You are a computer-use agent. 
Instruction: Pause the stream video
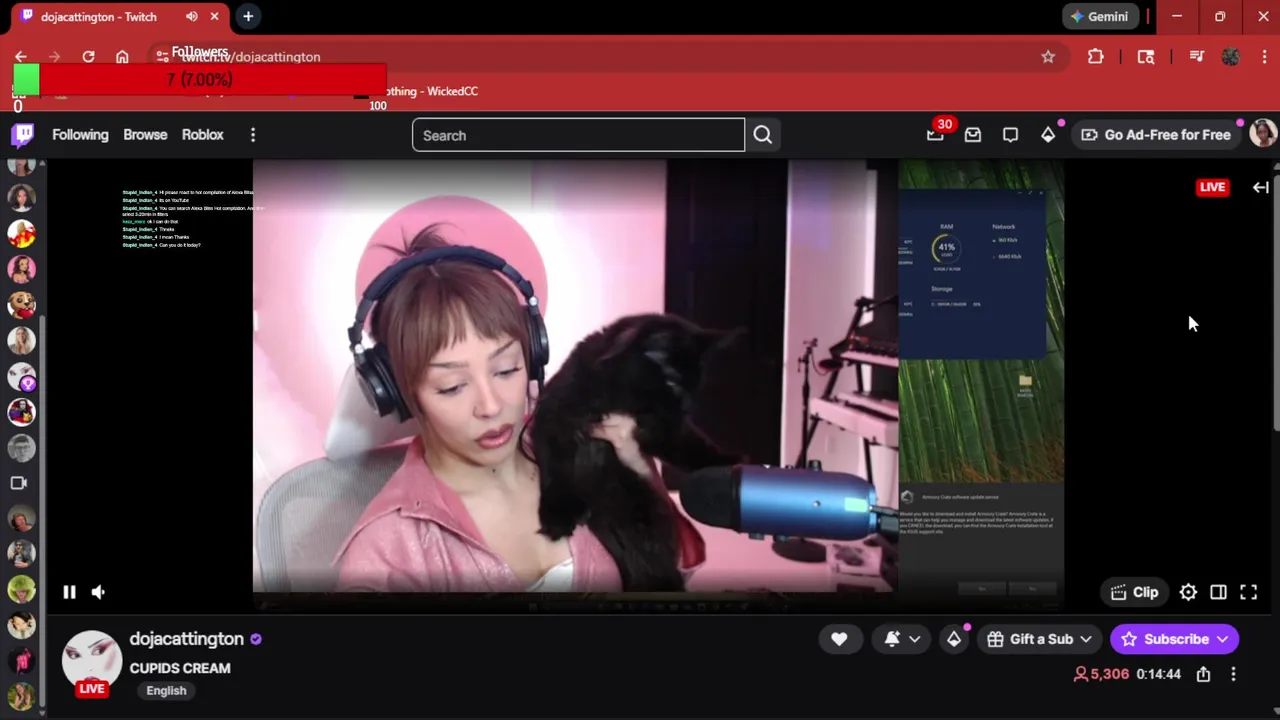point(69,592)
